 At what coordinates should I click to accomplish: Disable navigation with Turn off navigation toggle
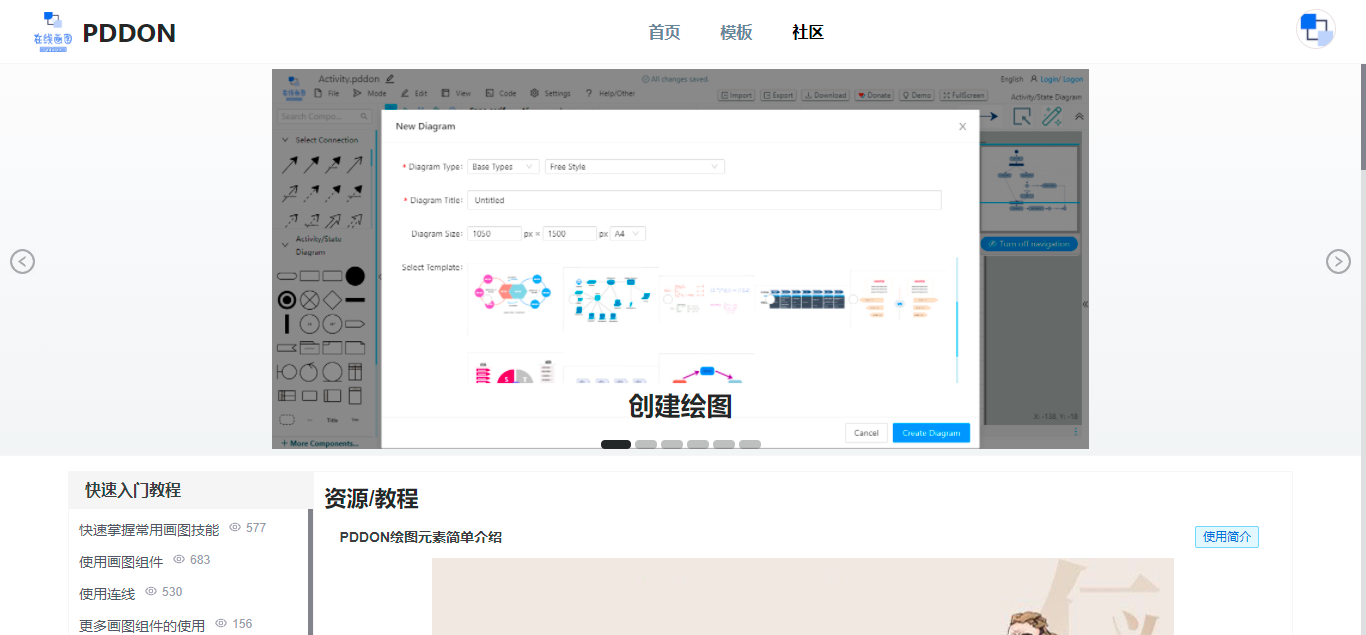tap(1028, 243)
